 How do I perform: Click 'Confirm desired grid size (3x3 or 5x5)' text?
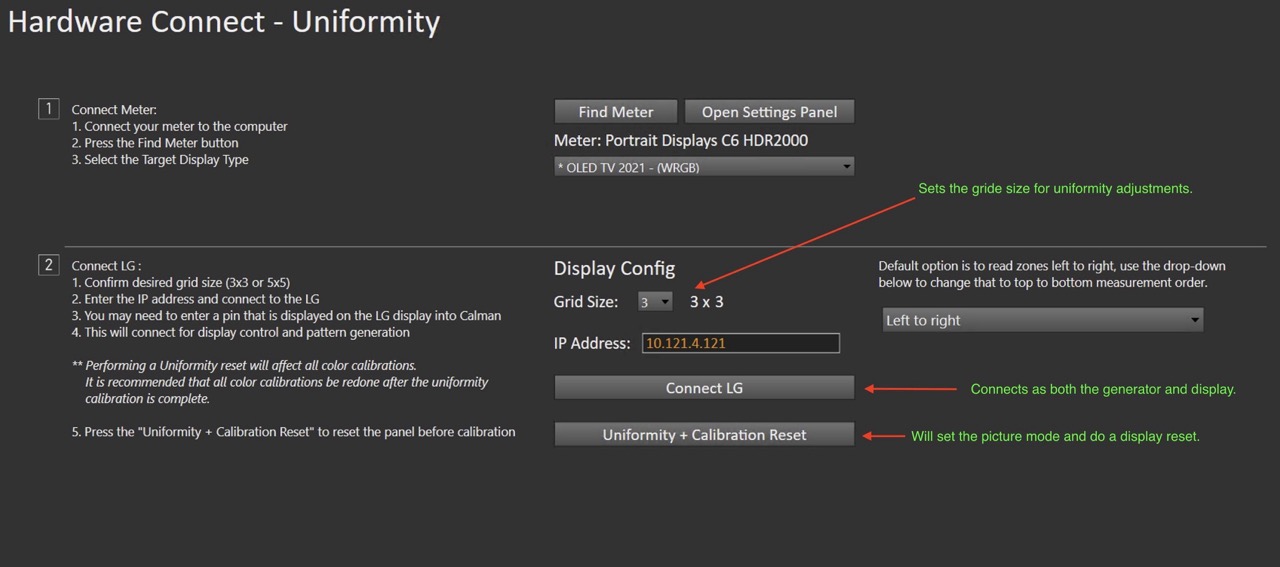pyautogui.click(x=181, y=283)
